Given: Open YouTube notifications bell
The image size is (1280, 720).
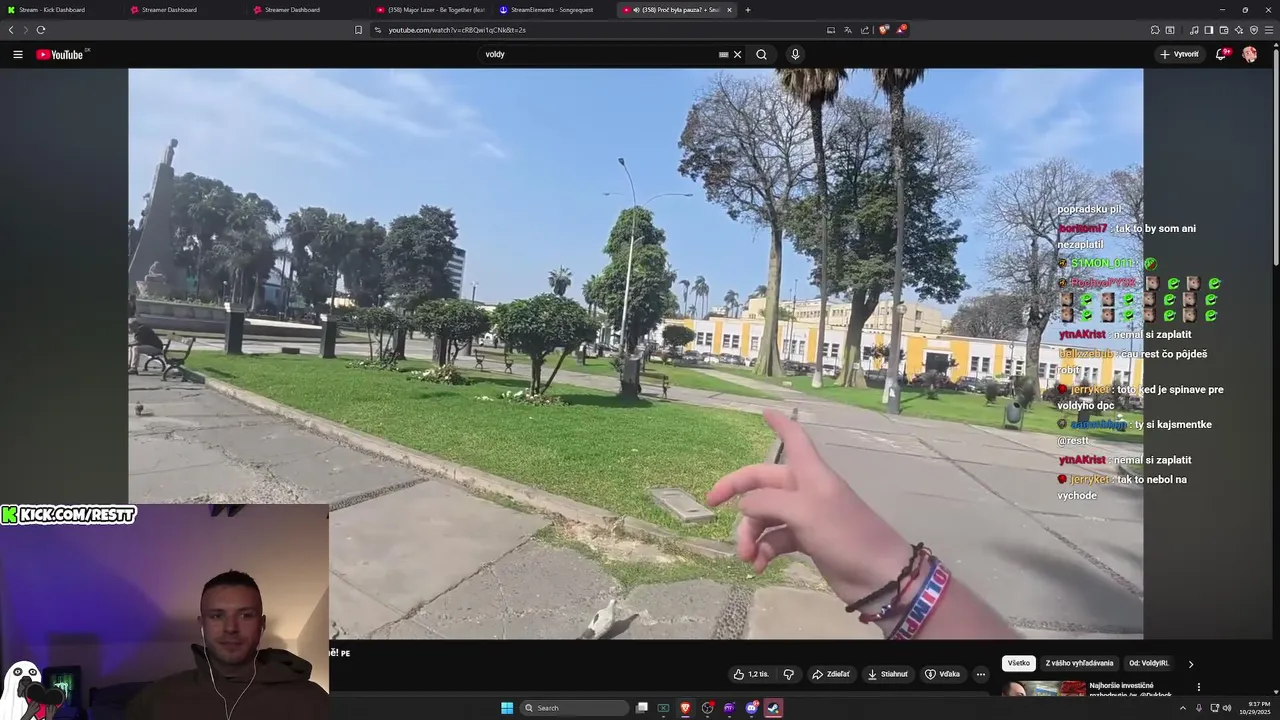Looking at the screenshot, I should (1221, 54).
